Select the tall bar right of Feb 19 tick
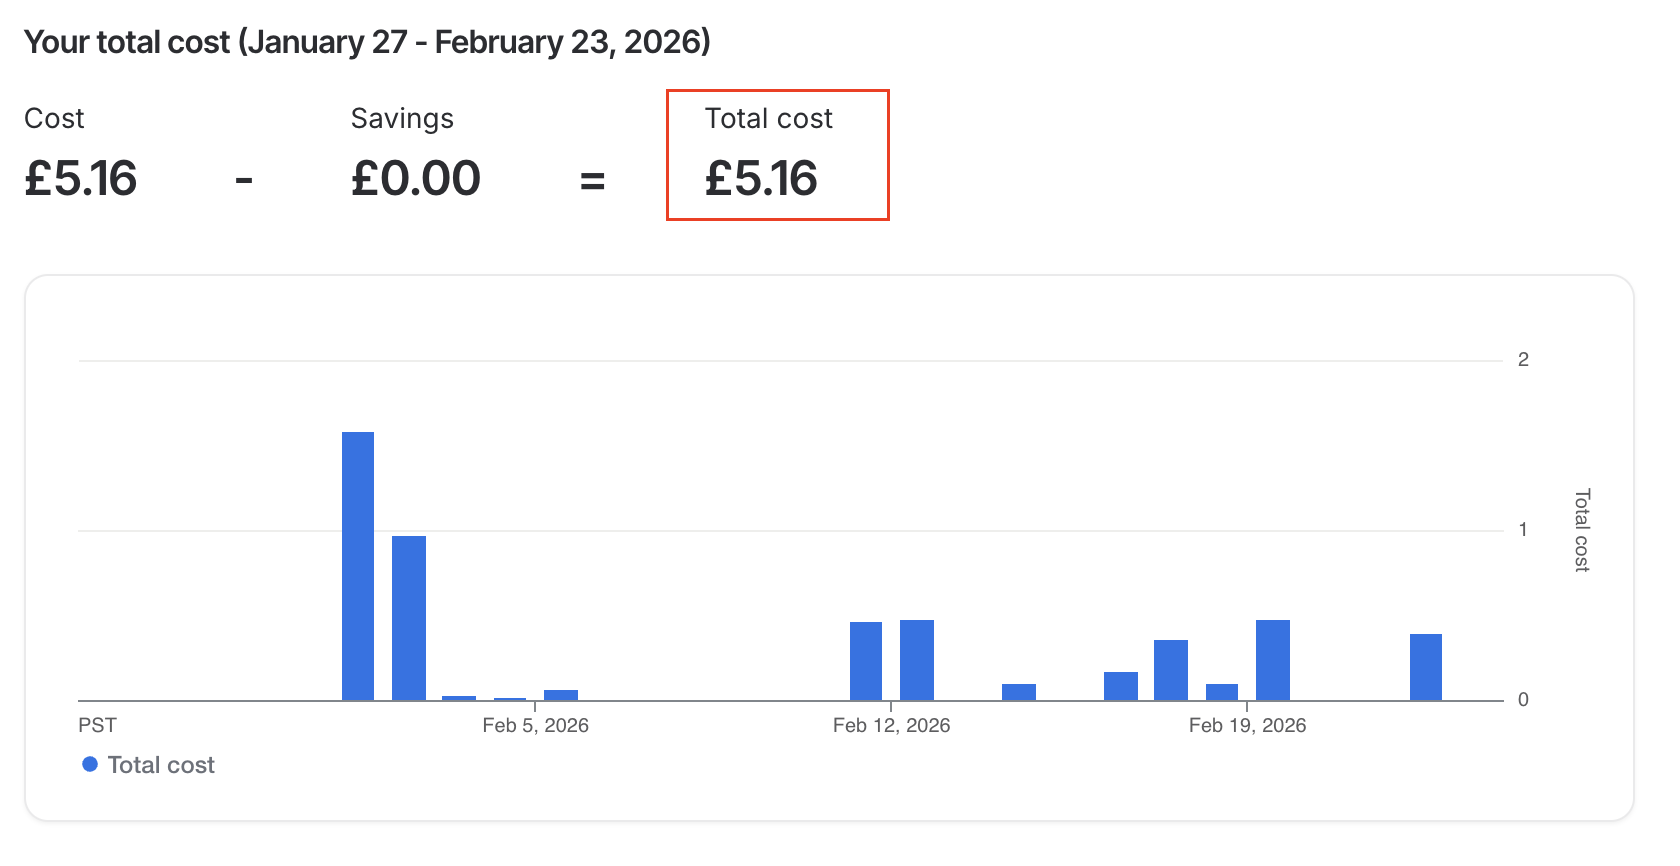This screenshot has height=866, width=1680. [1273, 660]
